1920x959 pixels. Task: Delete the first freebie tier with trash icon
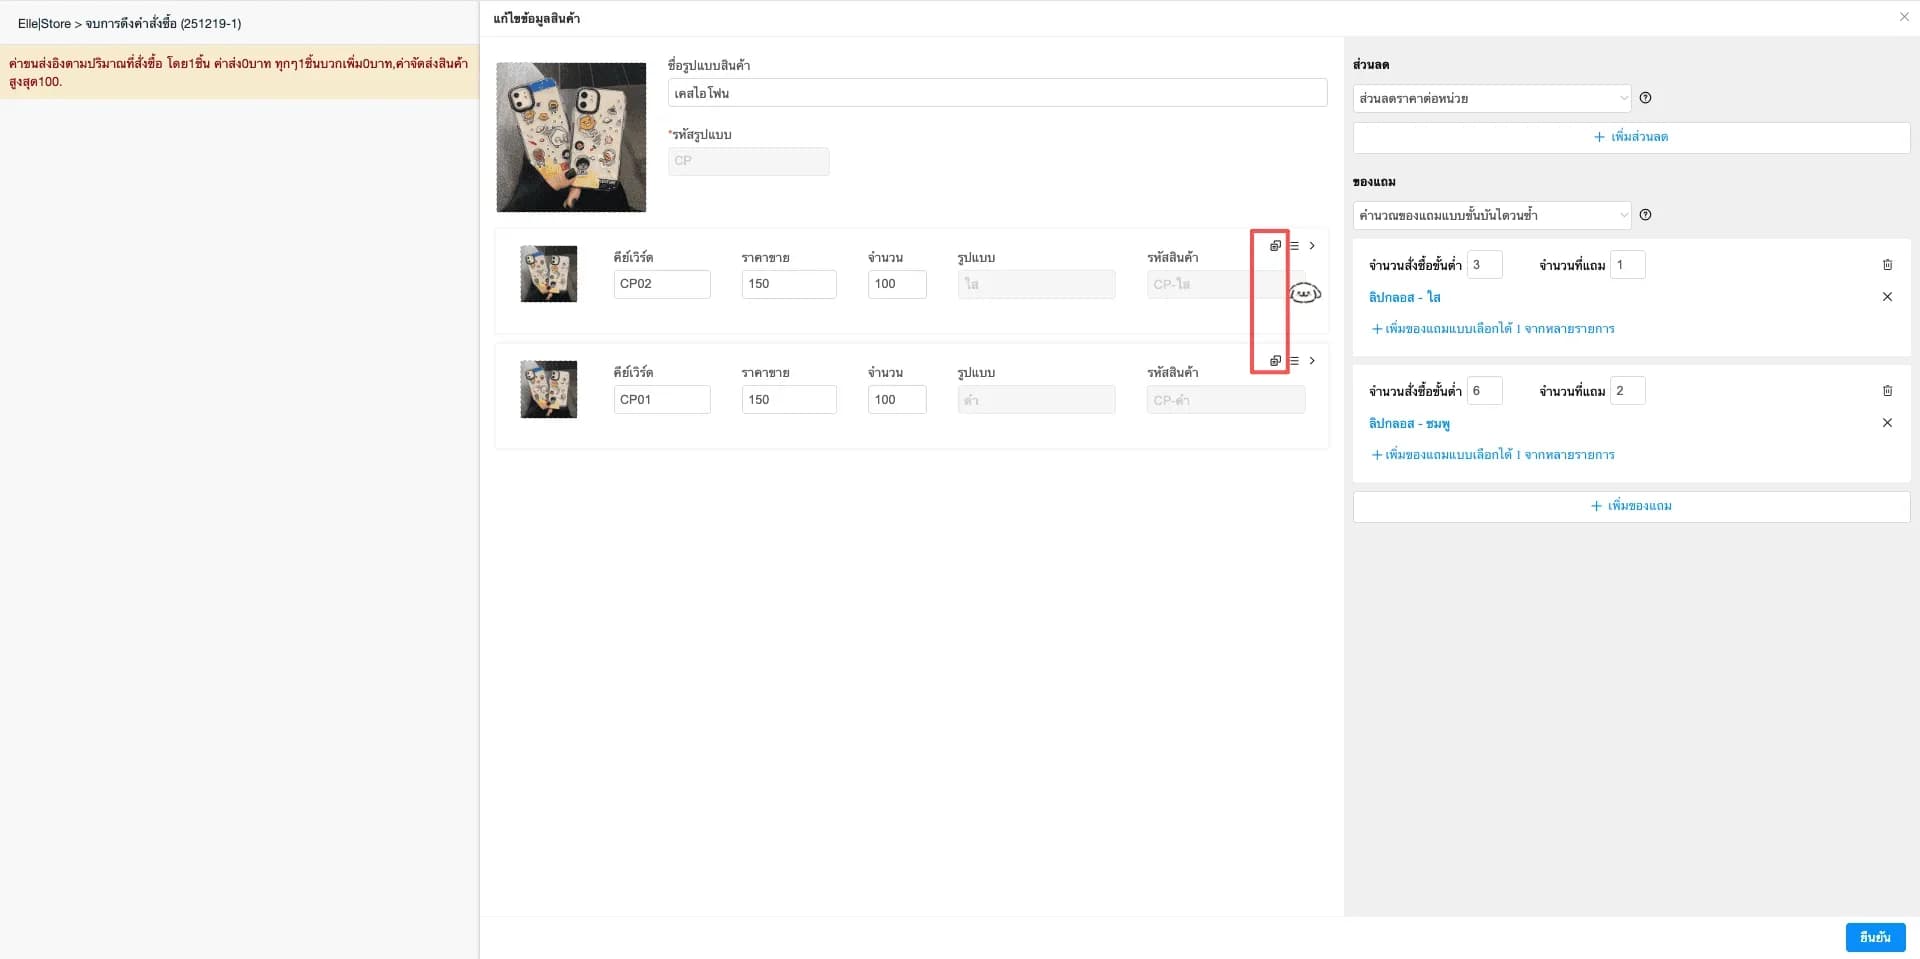click(x=1887, y=265)
